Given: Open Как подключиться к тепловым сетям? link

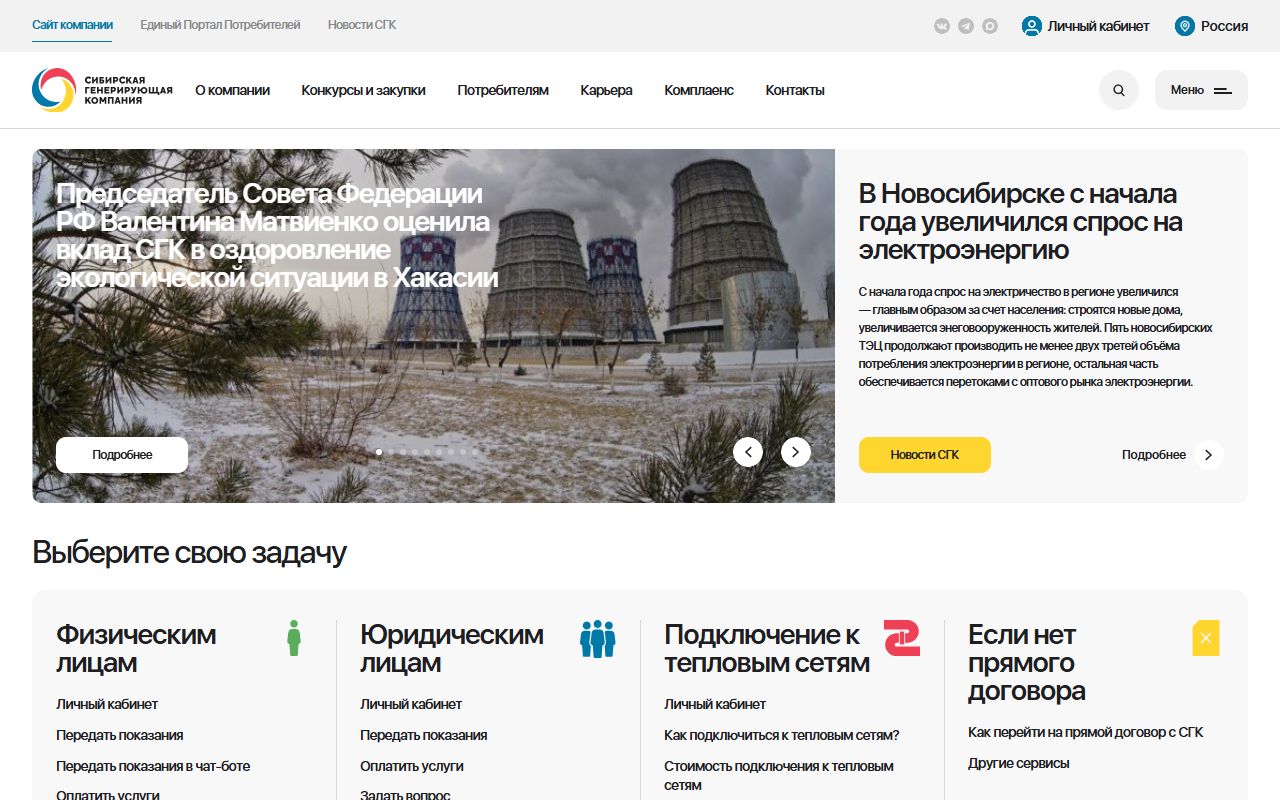Looking at the screenshot, I should [782, 735].
